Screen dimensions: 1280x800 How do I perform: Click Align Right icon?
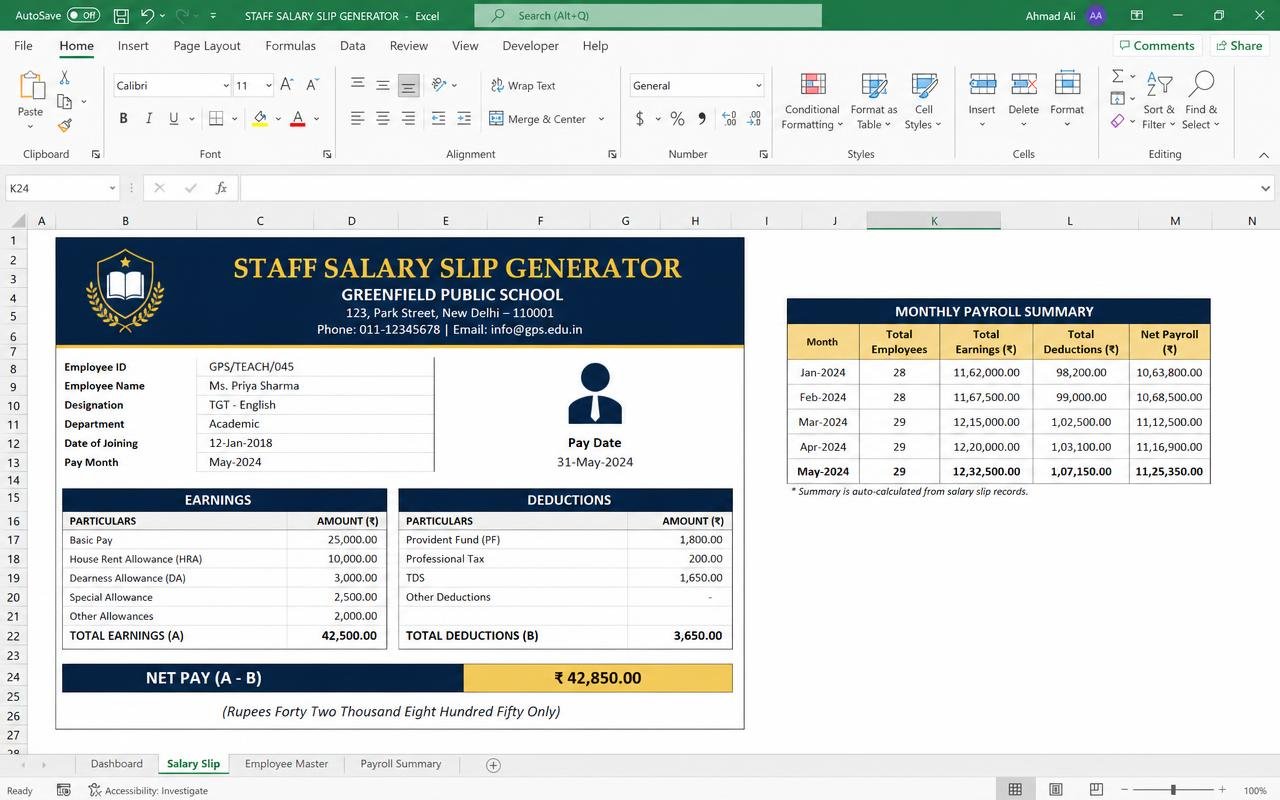pos(408,118)
